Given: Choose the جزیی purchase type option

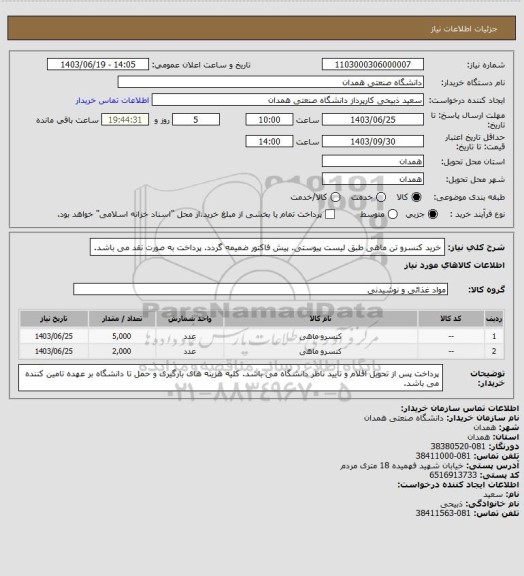Looking at the screenshot, I should tap(434, 214).
